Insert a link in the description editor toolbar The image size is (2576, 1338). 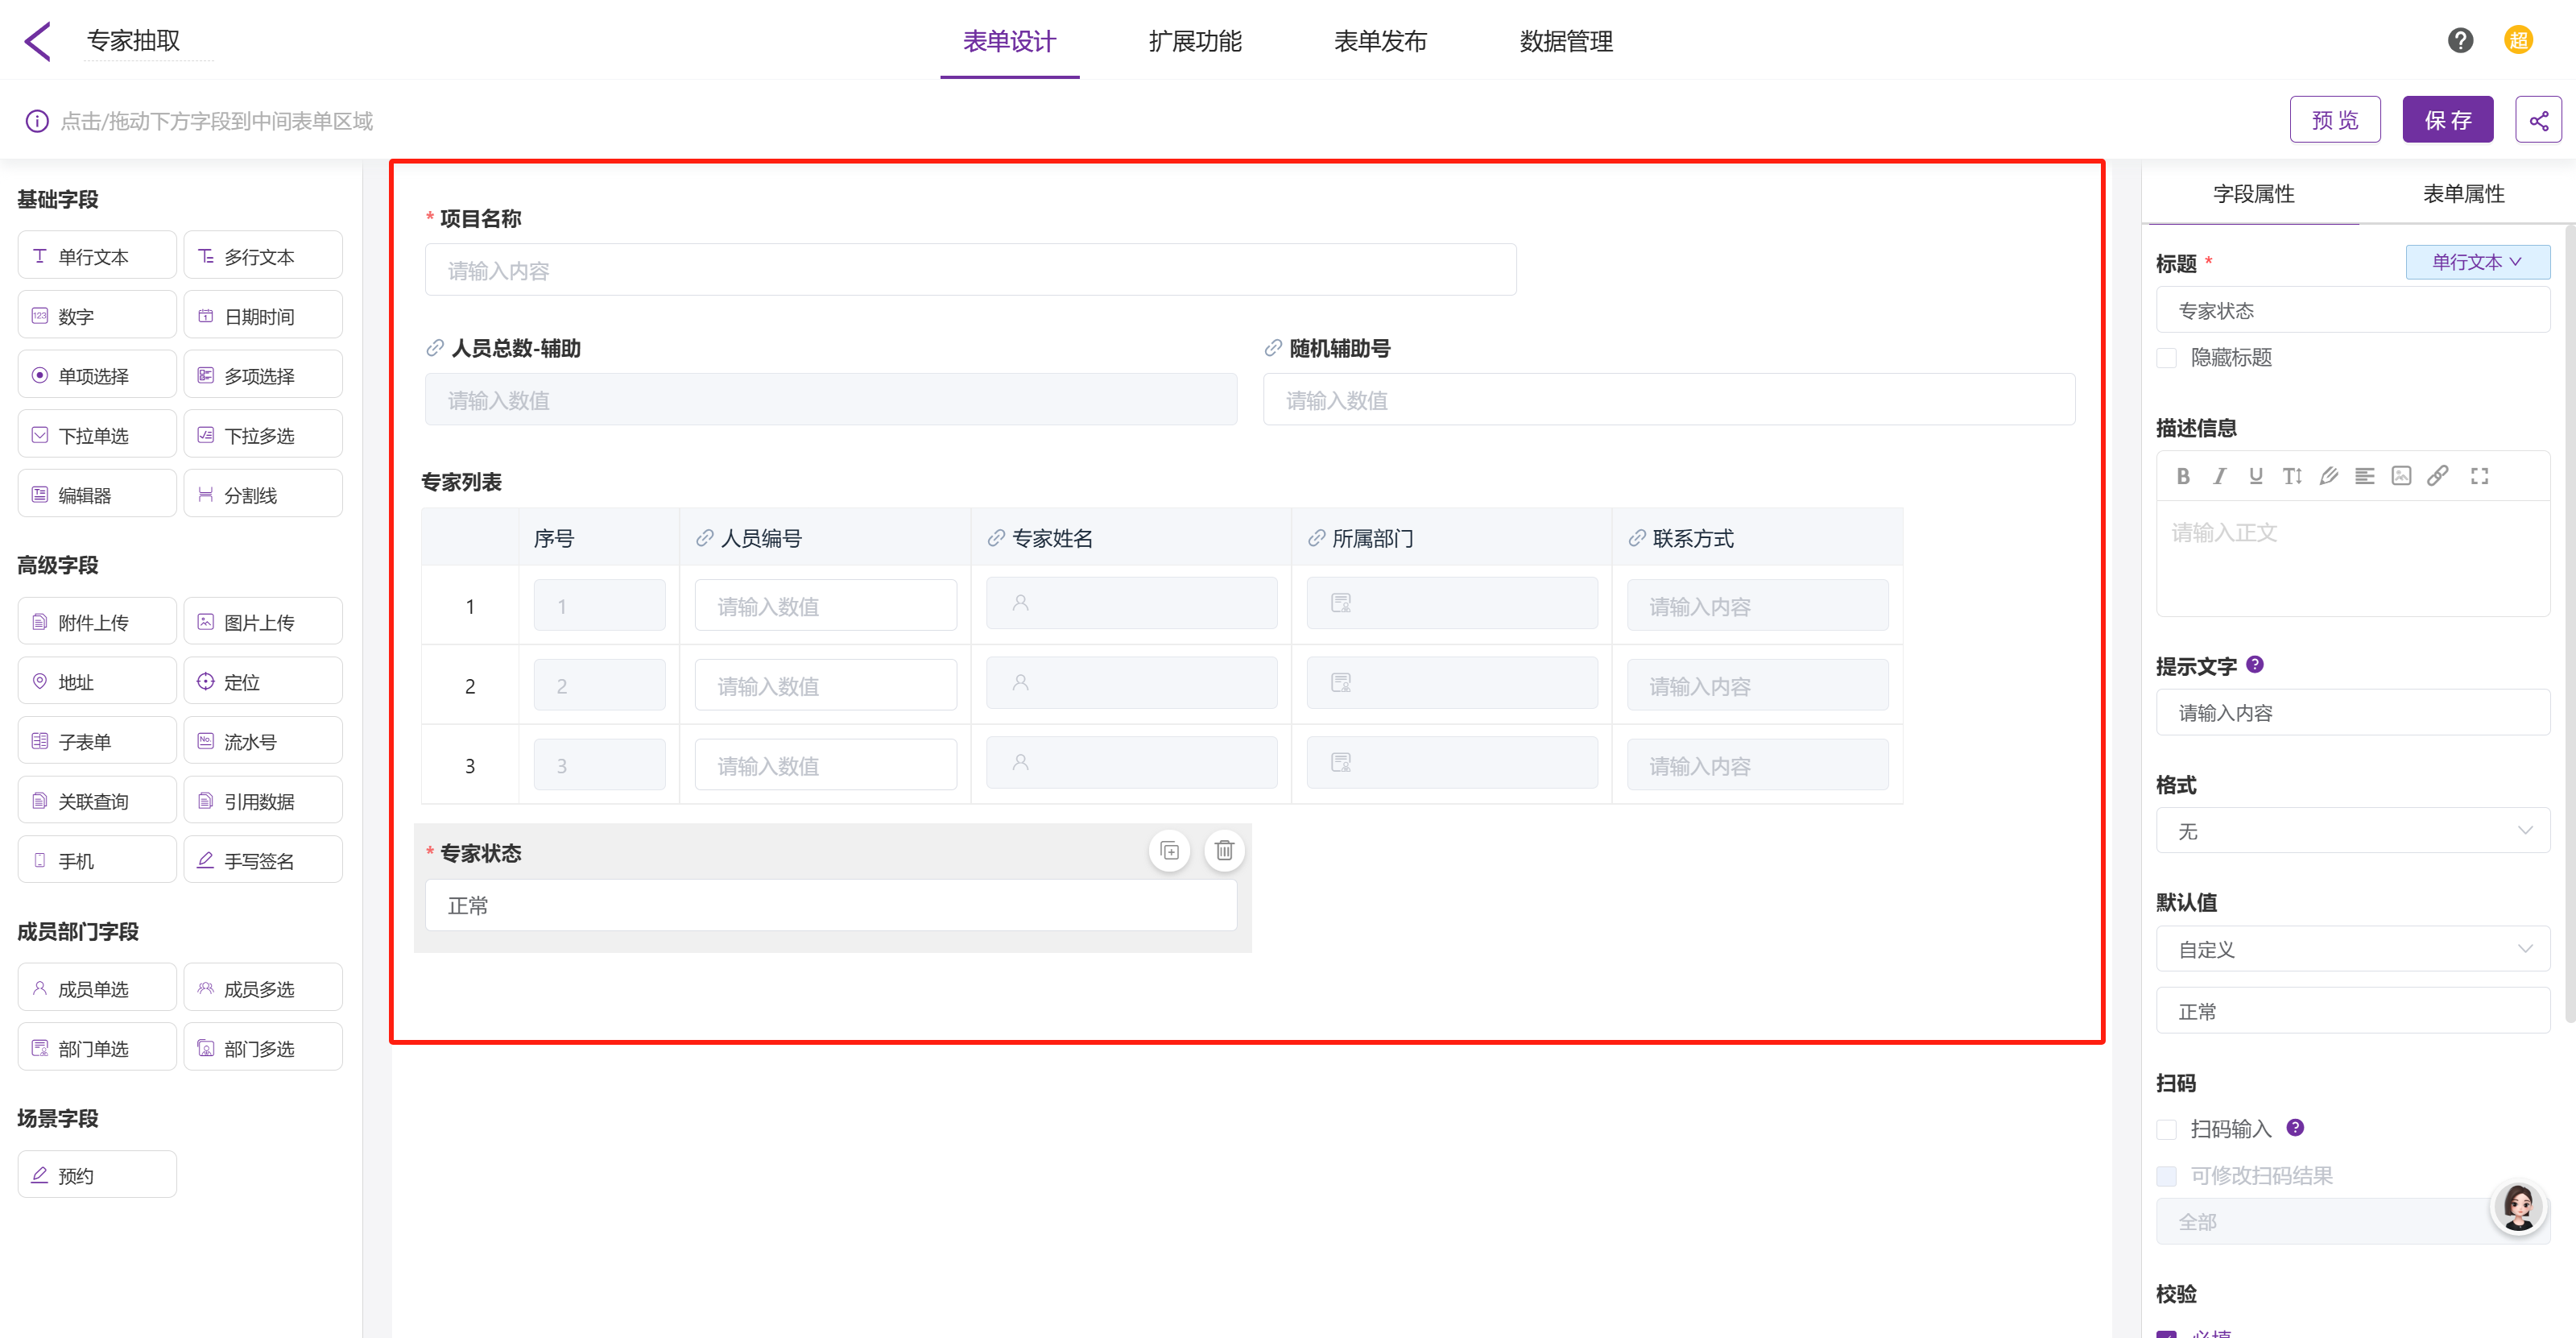click(2438, 476)
